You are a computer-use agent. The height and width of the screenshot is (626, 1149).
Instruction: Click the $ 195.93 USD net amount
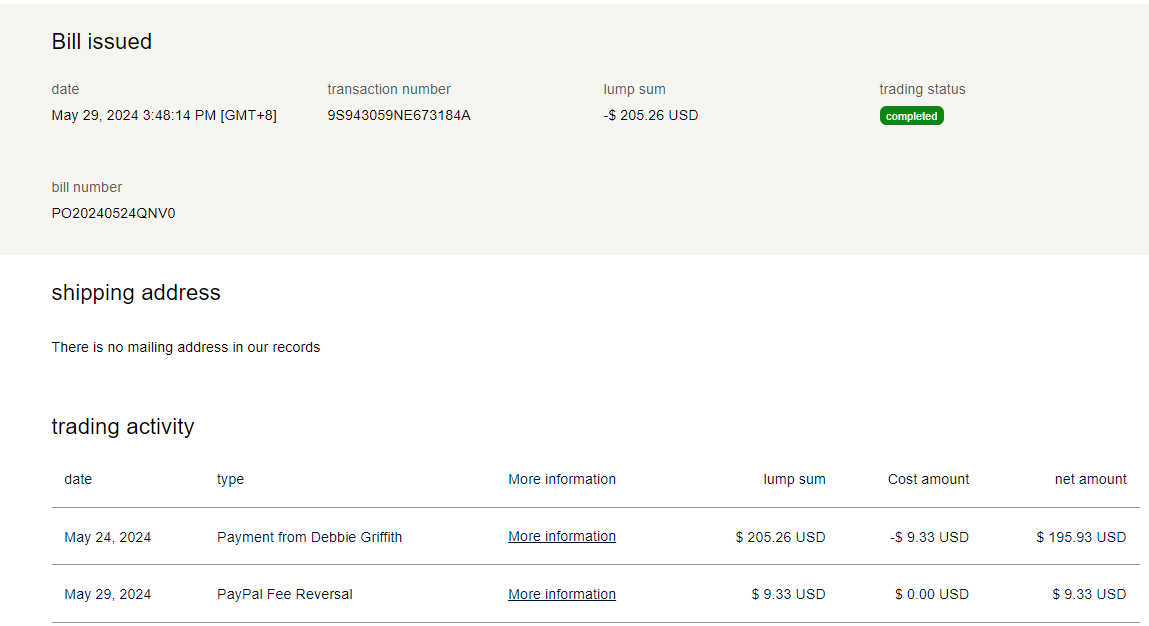tap(1081, 537)
